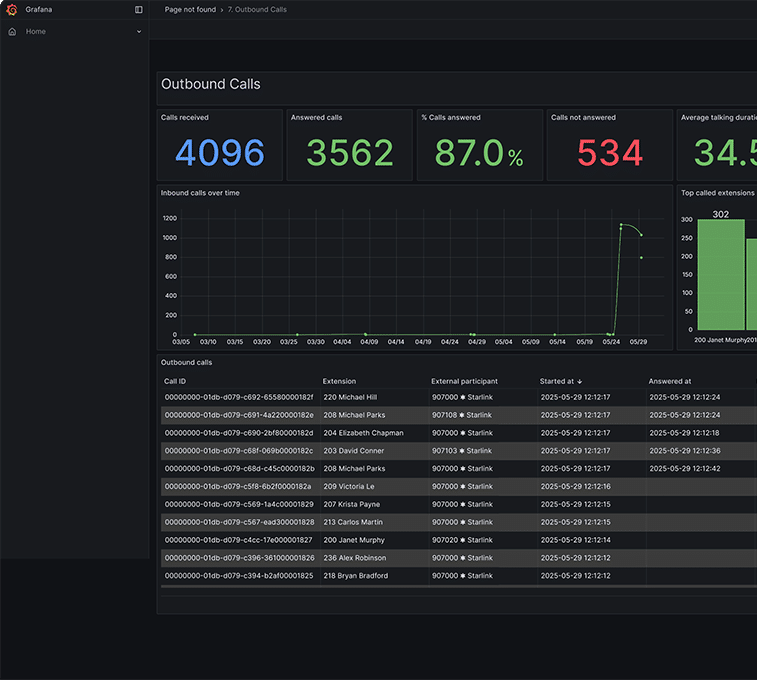Click the Grafana logo icon
The height and width of the screenshot is (680, 757).
pyautogui.click(x=12, y=10)
